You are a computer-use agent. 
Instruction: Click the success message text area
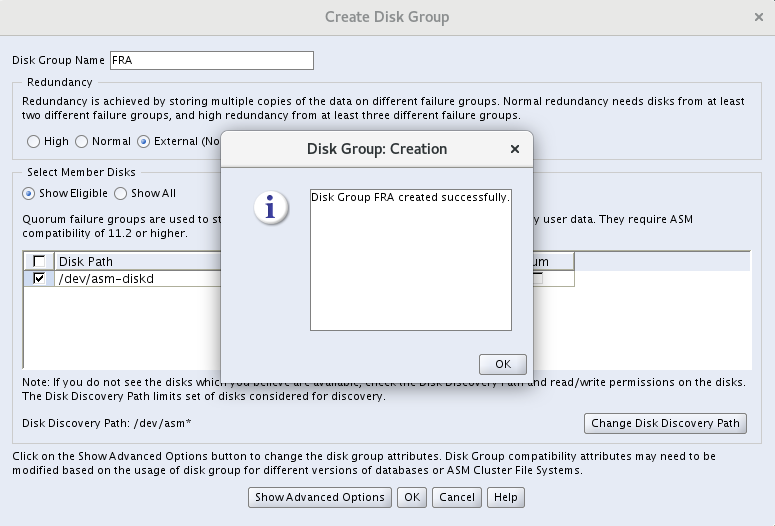click(410, 259)
